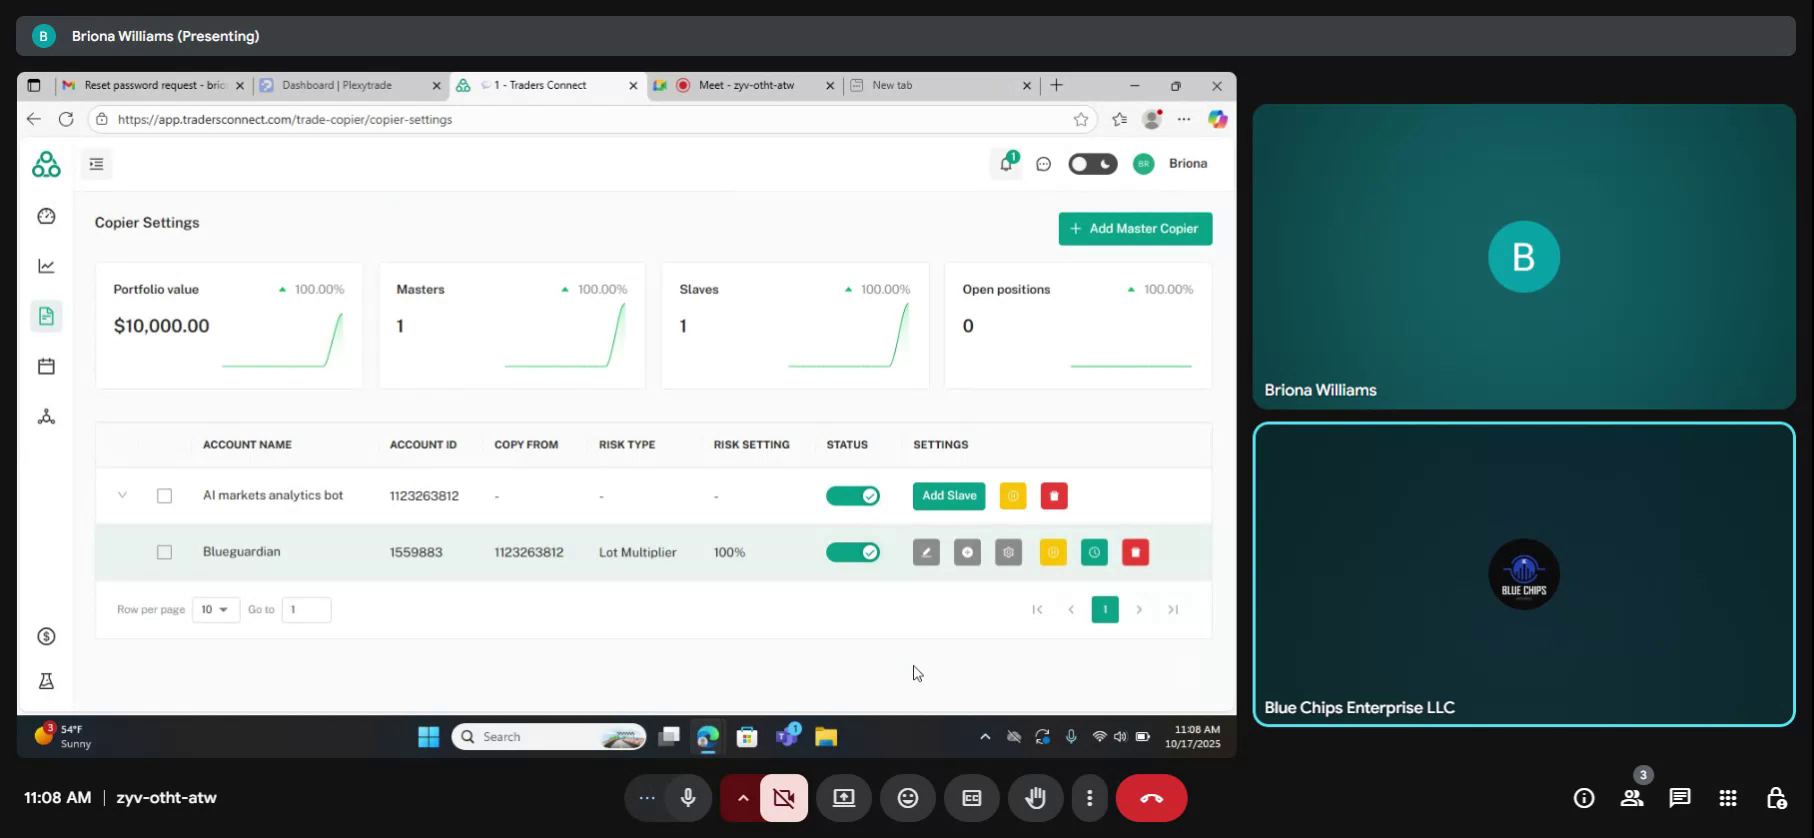This screenshot has height=838, width=1814.
Task: Open the trade copier document sidebar icon
Action: pos(46,316)
